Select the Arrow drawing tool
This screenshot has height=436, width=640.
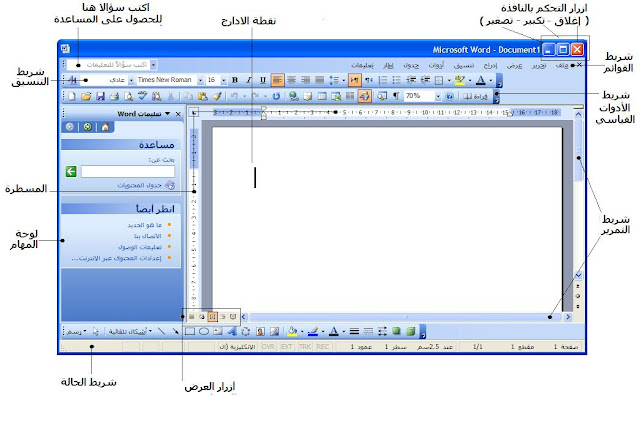tap(175, 331)
